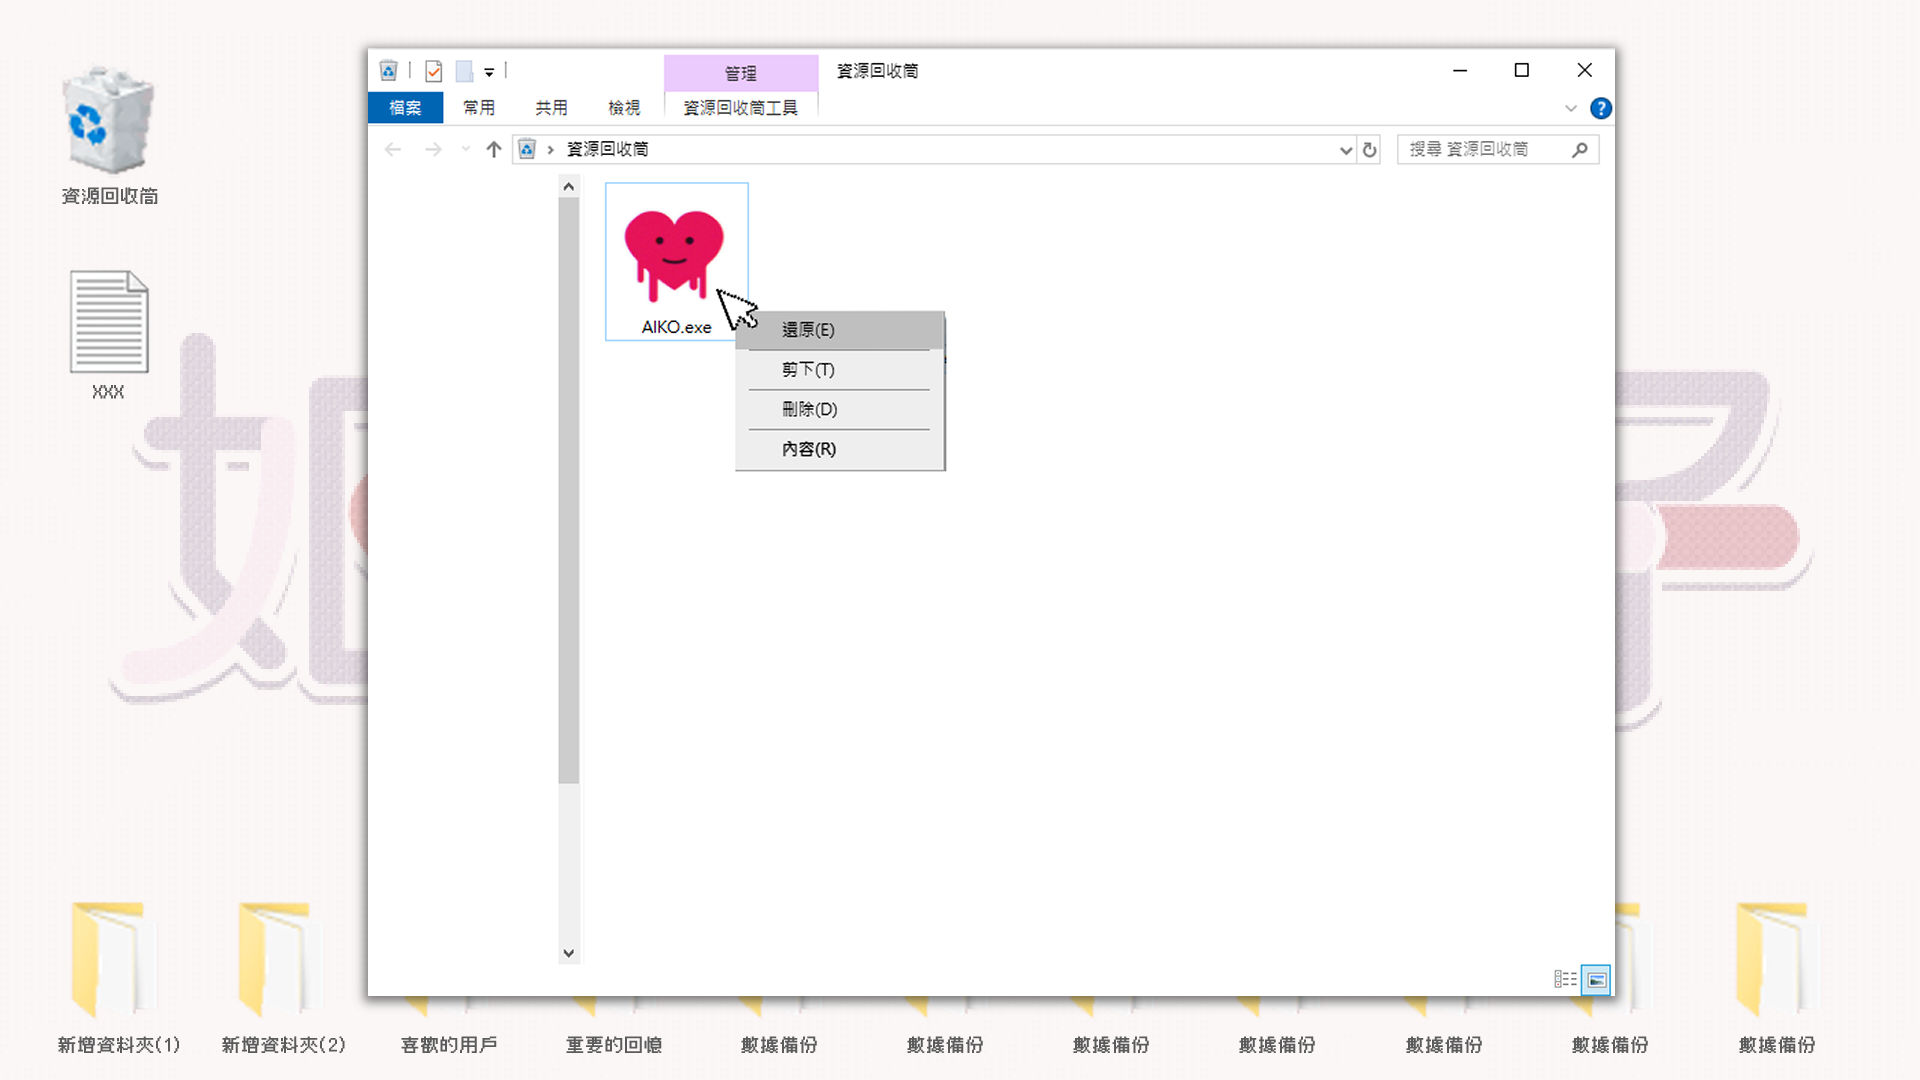Choose 剪下(T) in the context menu
Screen dimensions: 1920x1080
click(x=840, y=370)
